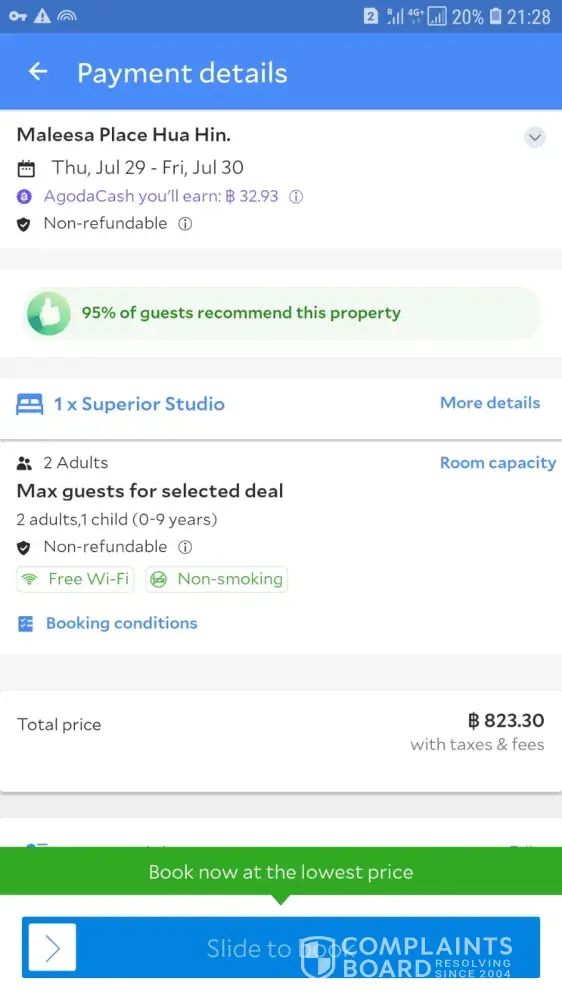Tap the Book now at the lowest price banner

(x=281, y=872)
